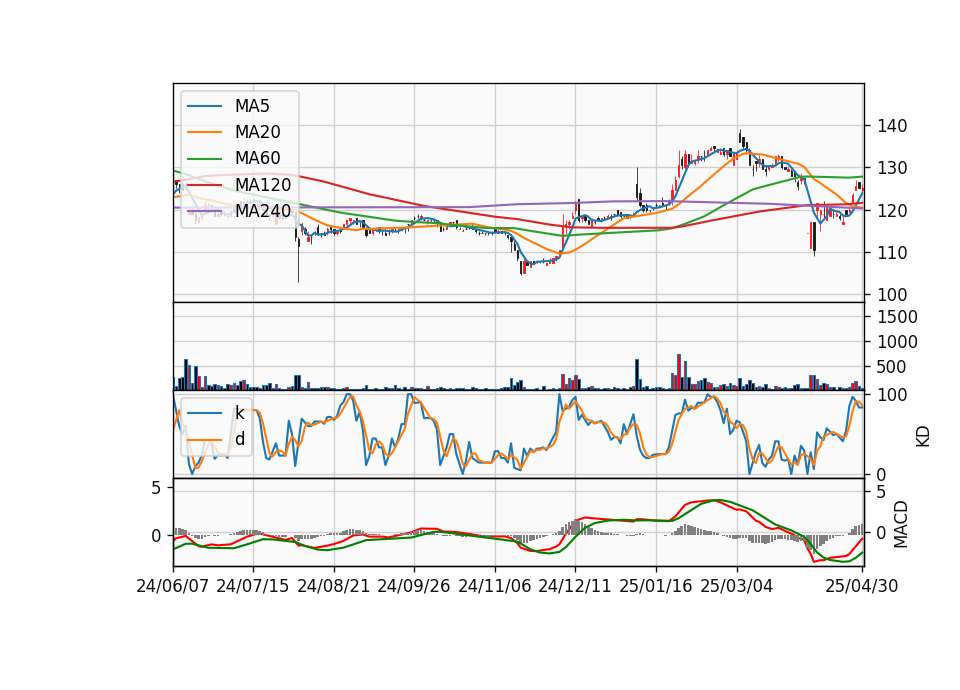Click the MACD axis title
960x690 pixels.
[900, 524]
